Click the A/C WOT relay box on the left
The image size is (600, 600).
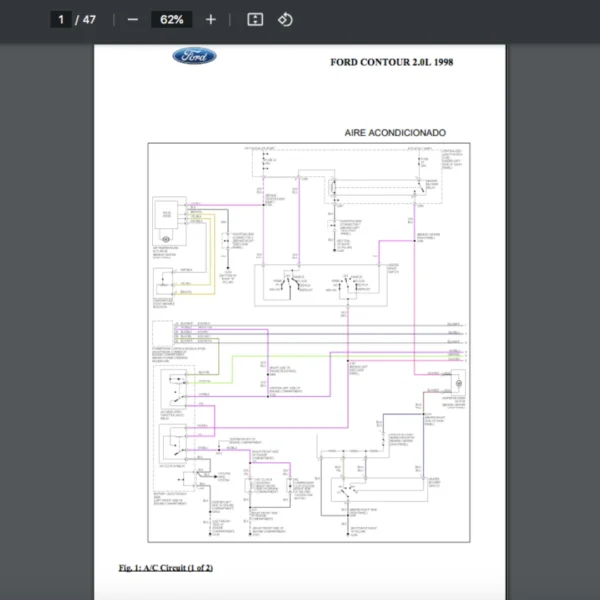(x=175, y=388)
